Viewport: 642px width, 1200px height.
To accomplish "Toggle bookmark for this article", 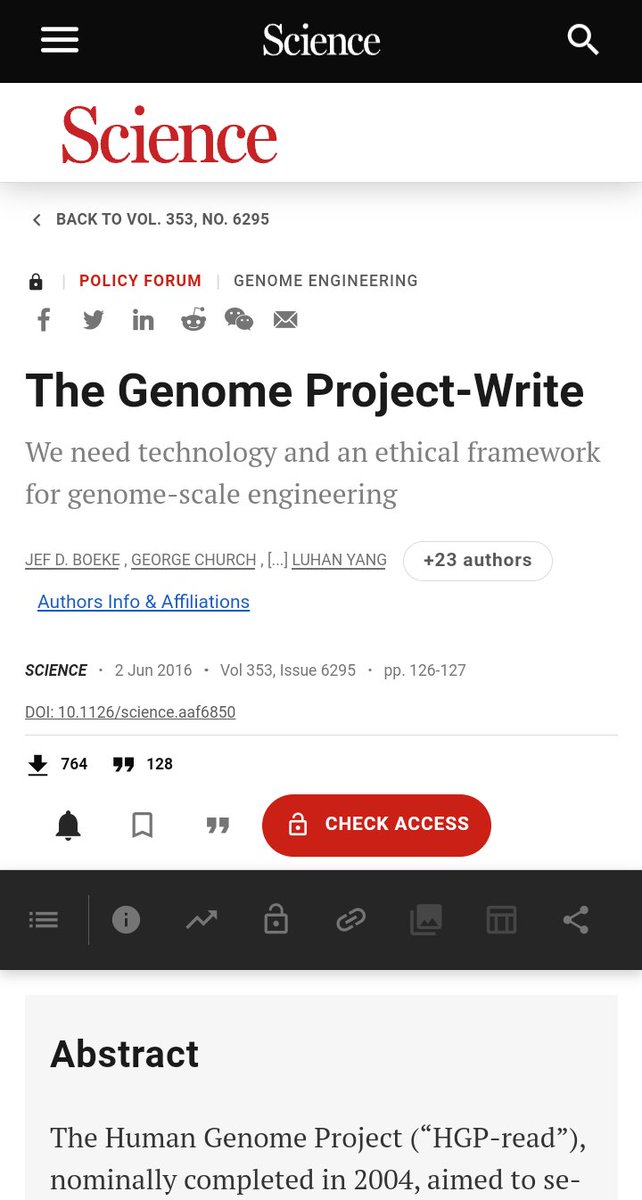I will click(x=143, y=825).
